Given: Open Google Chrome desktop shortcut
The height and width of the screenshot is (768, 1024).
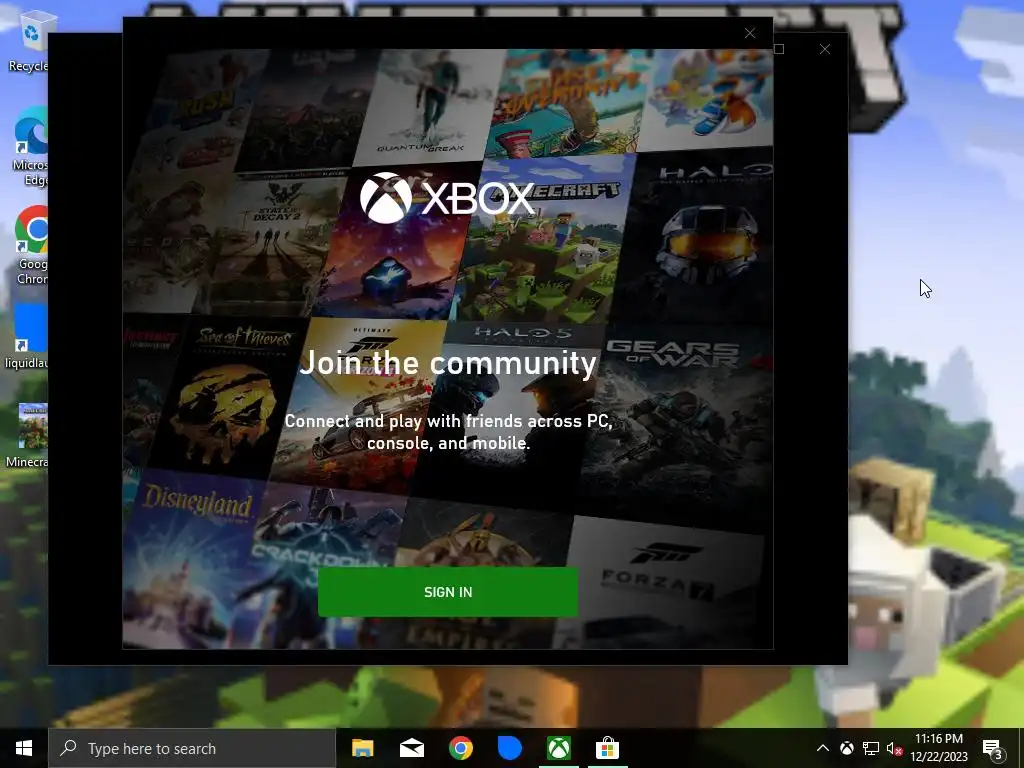Looking at the screenshot, I should click(x=30, y=246).
